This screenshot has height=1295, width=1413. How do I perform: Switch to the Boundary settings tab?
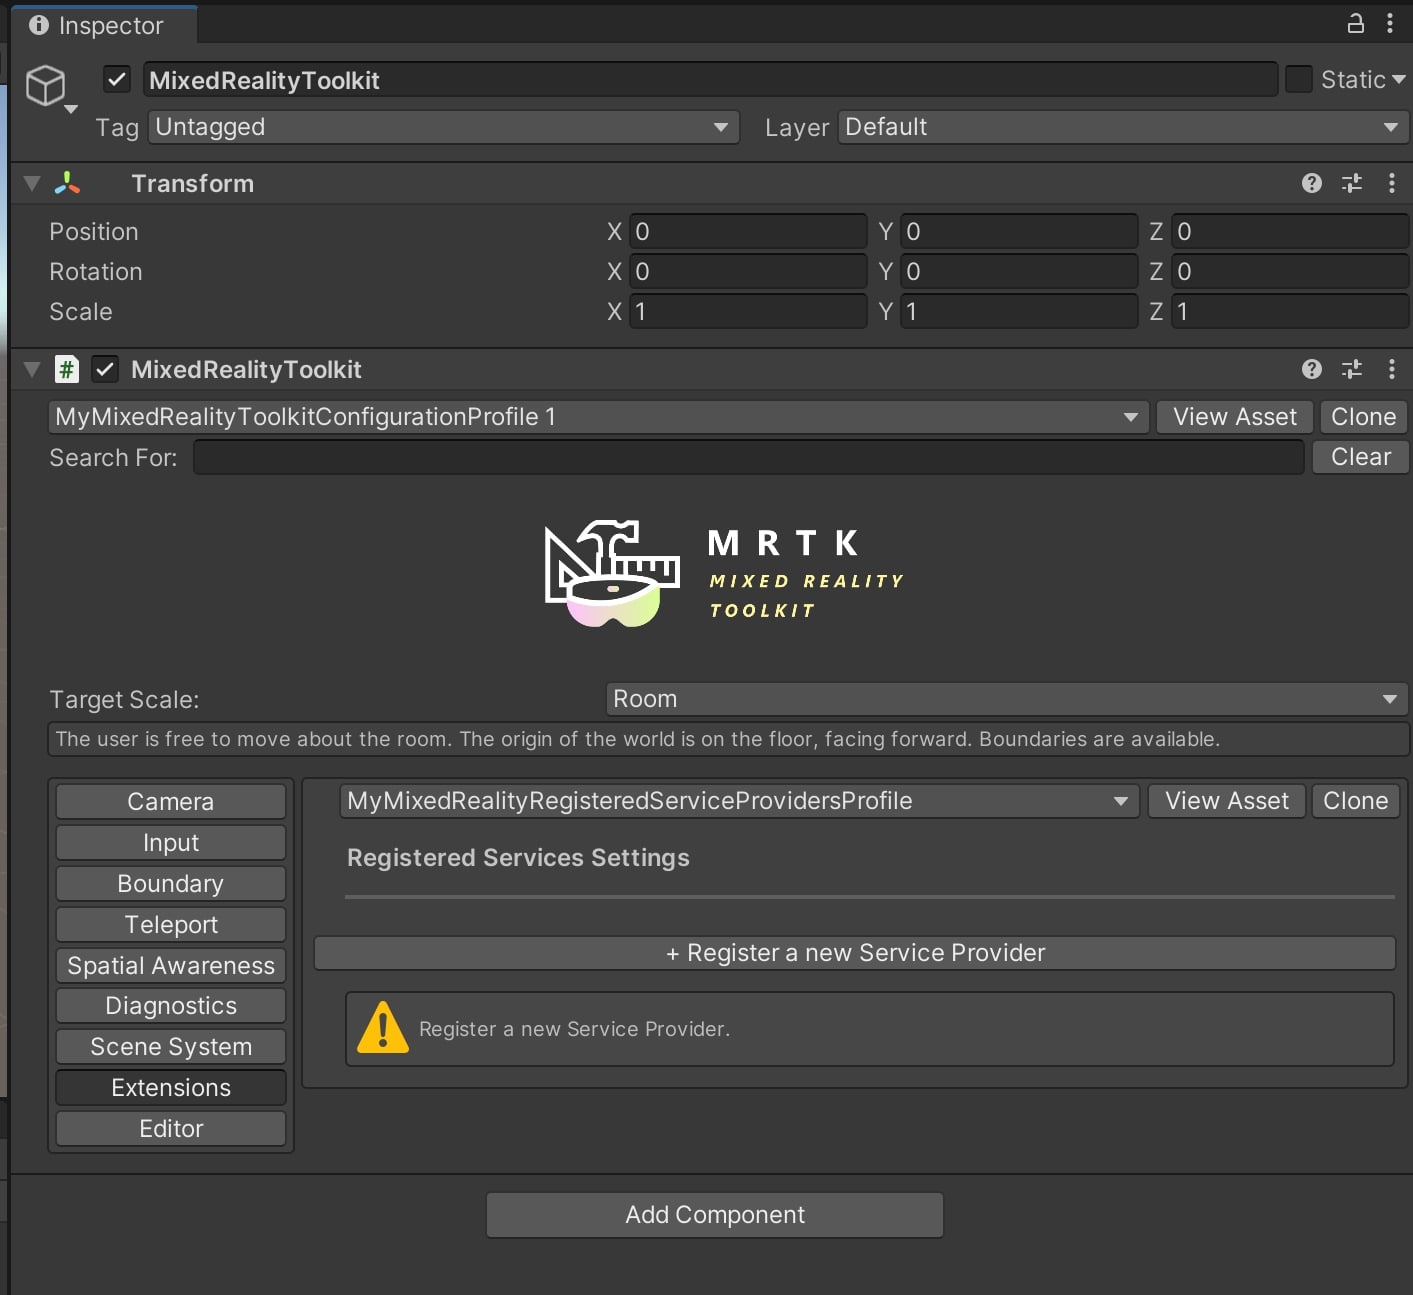click(171, 884)
